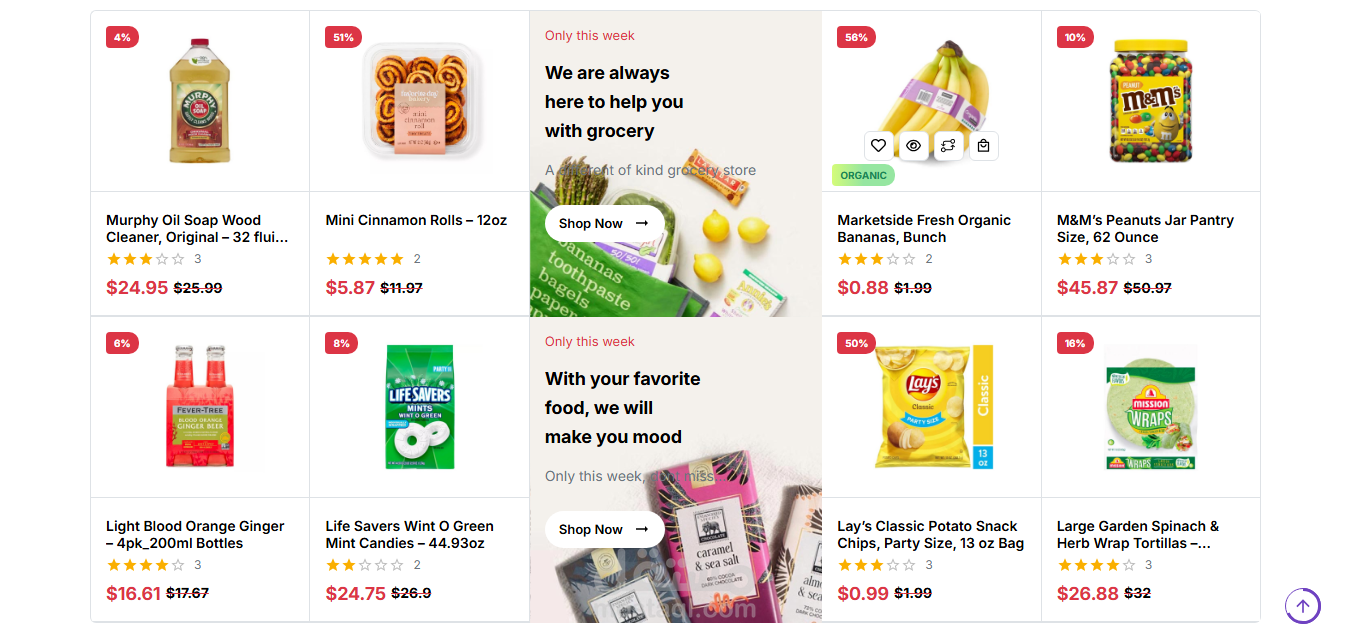Click Shop Now in the favorite food banner
1350x636 pixels.
tap(604, 529)
